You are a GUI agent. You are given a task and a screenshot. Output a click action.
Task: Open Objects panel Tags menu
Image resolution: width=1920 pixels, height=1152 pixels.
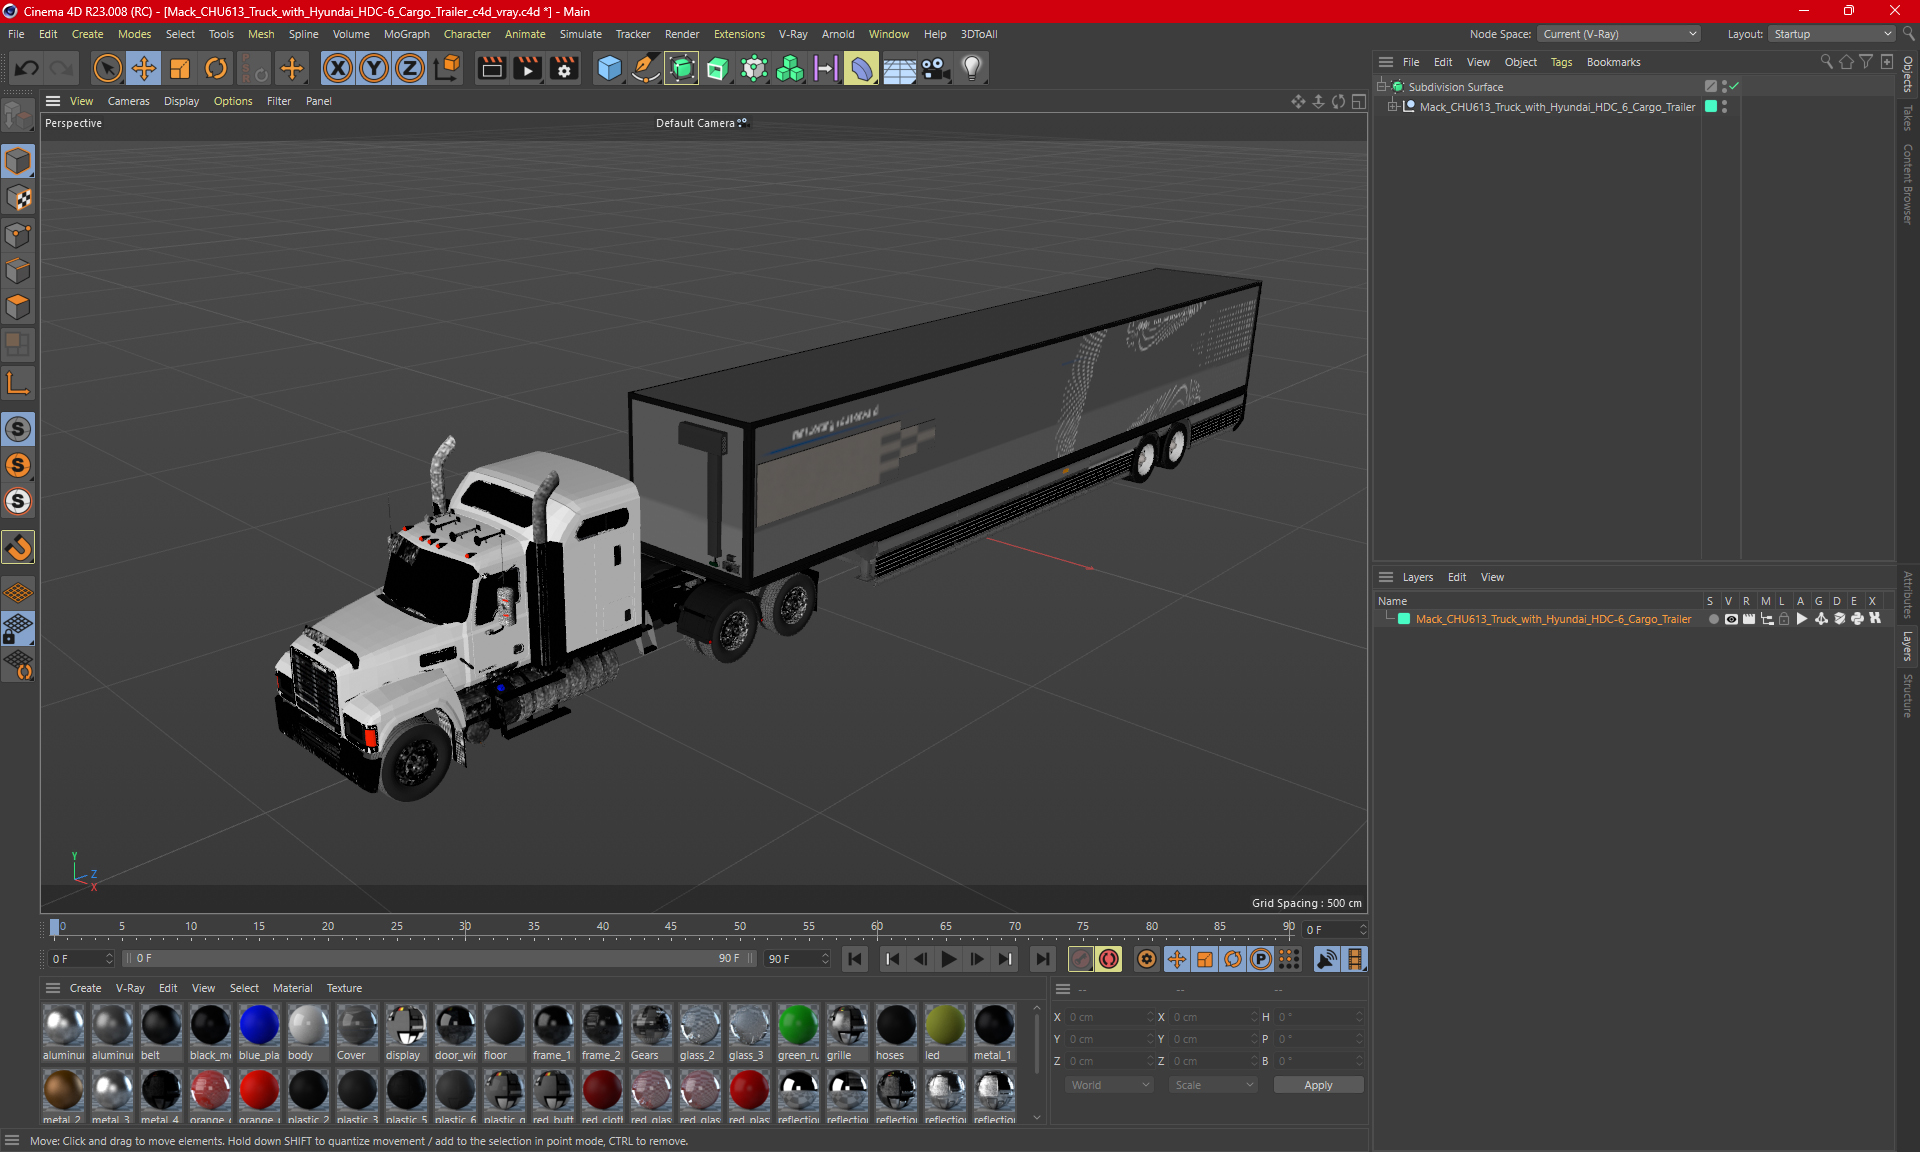(x=1561, y=62)
